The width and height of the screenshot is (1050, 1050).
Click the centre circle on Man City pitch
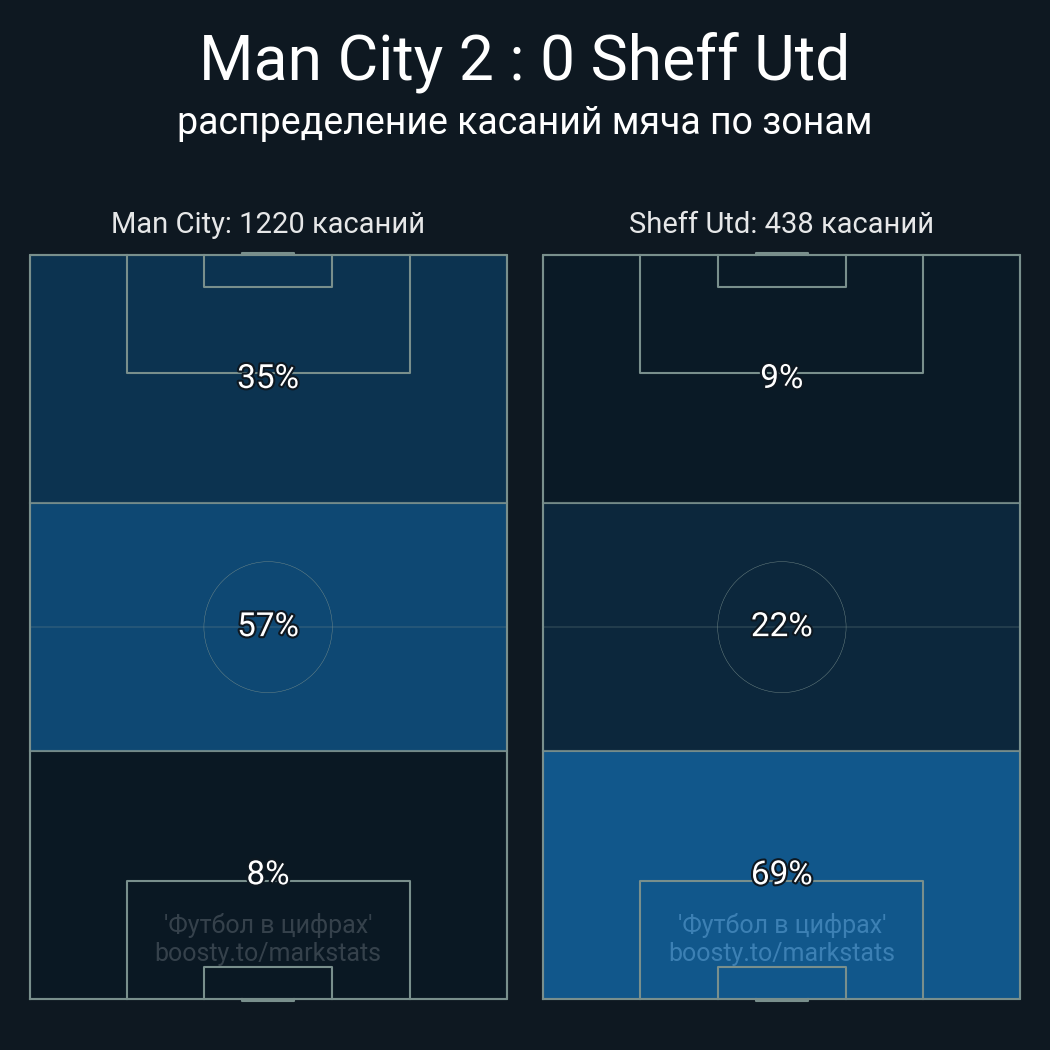268,627
